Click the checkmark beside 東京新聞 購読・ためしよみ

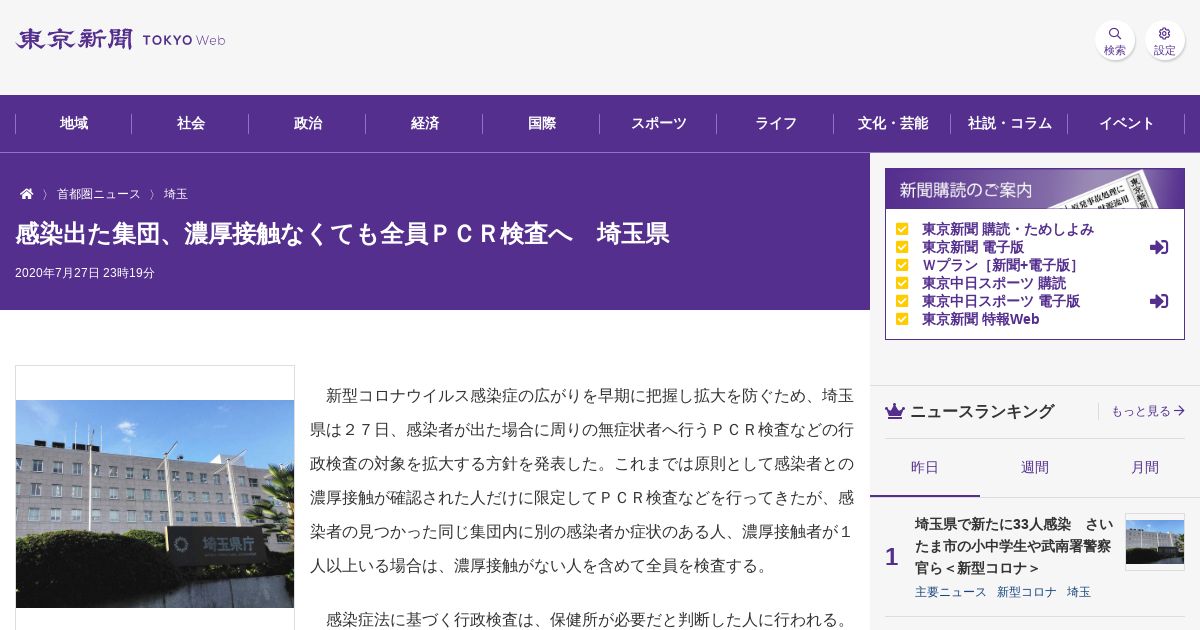point(902,229)
